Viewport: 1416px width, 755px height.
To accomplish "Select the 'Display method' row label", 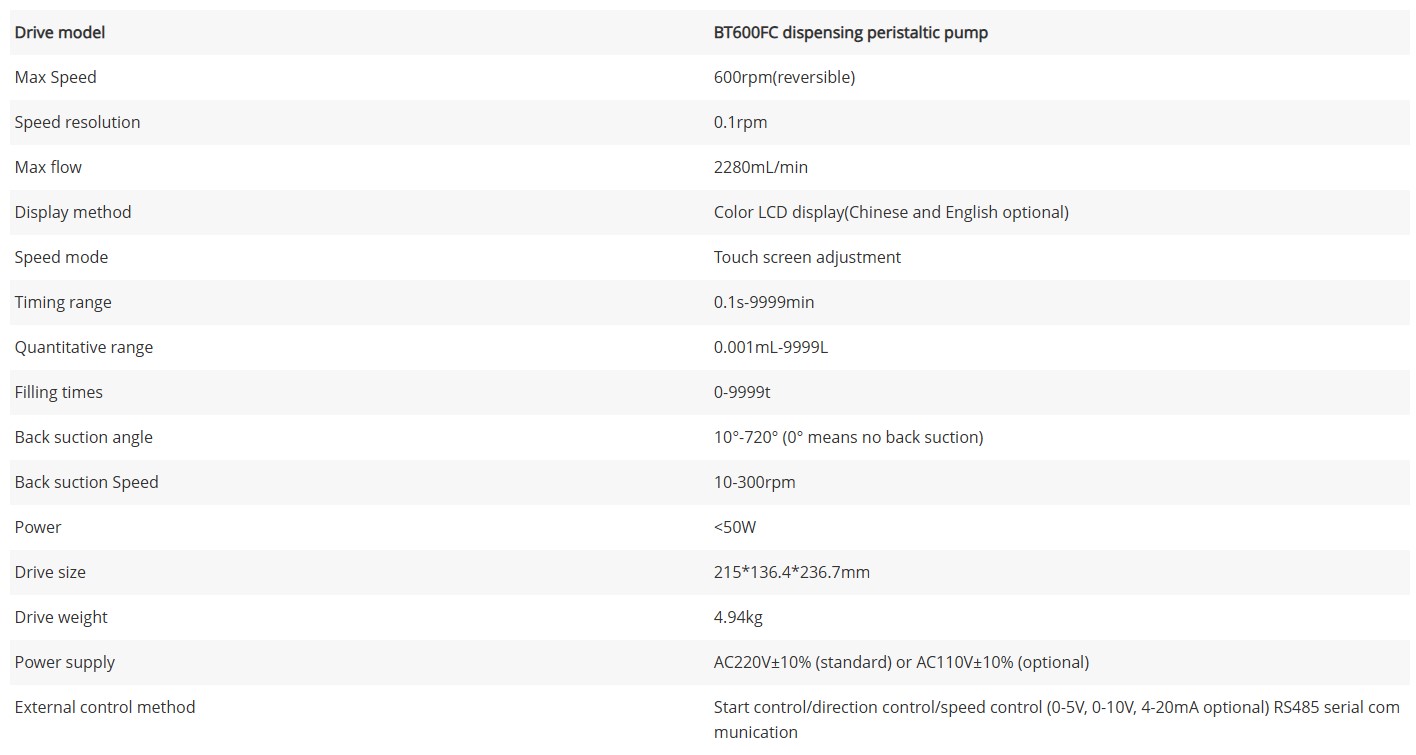I will pos(73,213).
